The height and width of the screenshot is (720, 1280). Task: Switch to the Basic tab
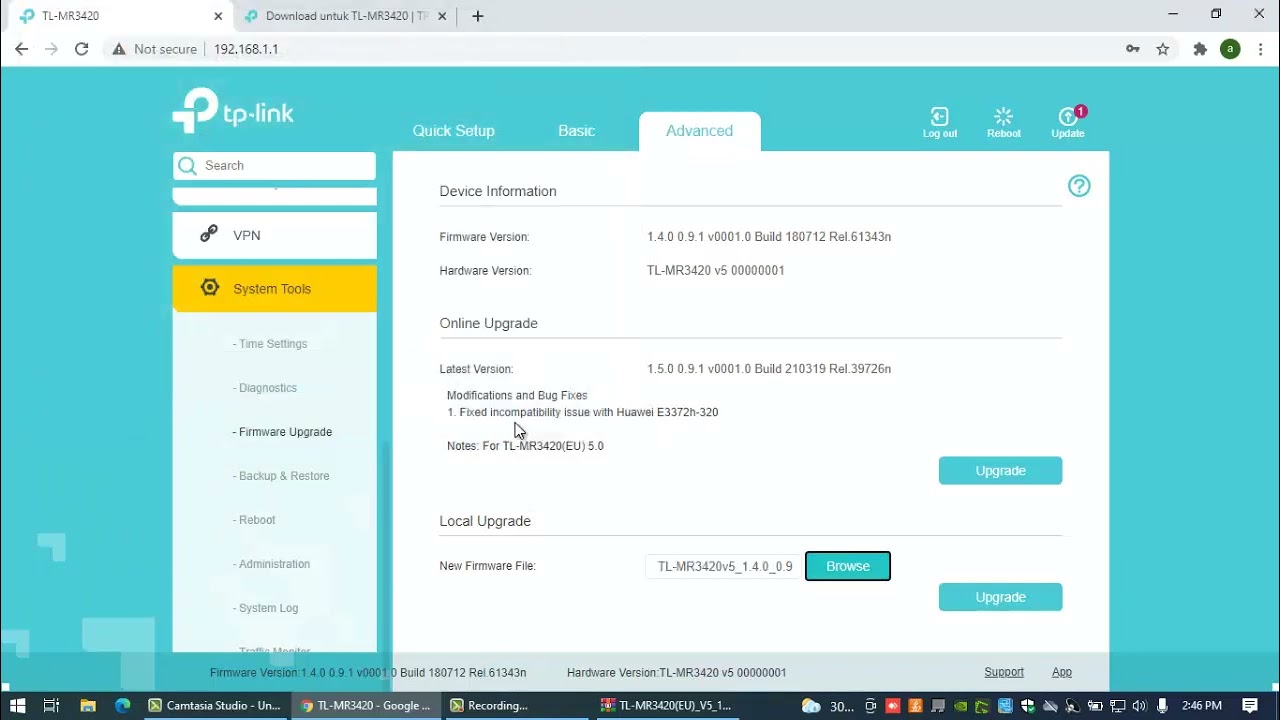(576, 131)
